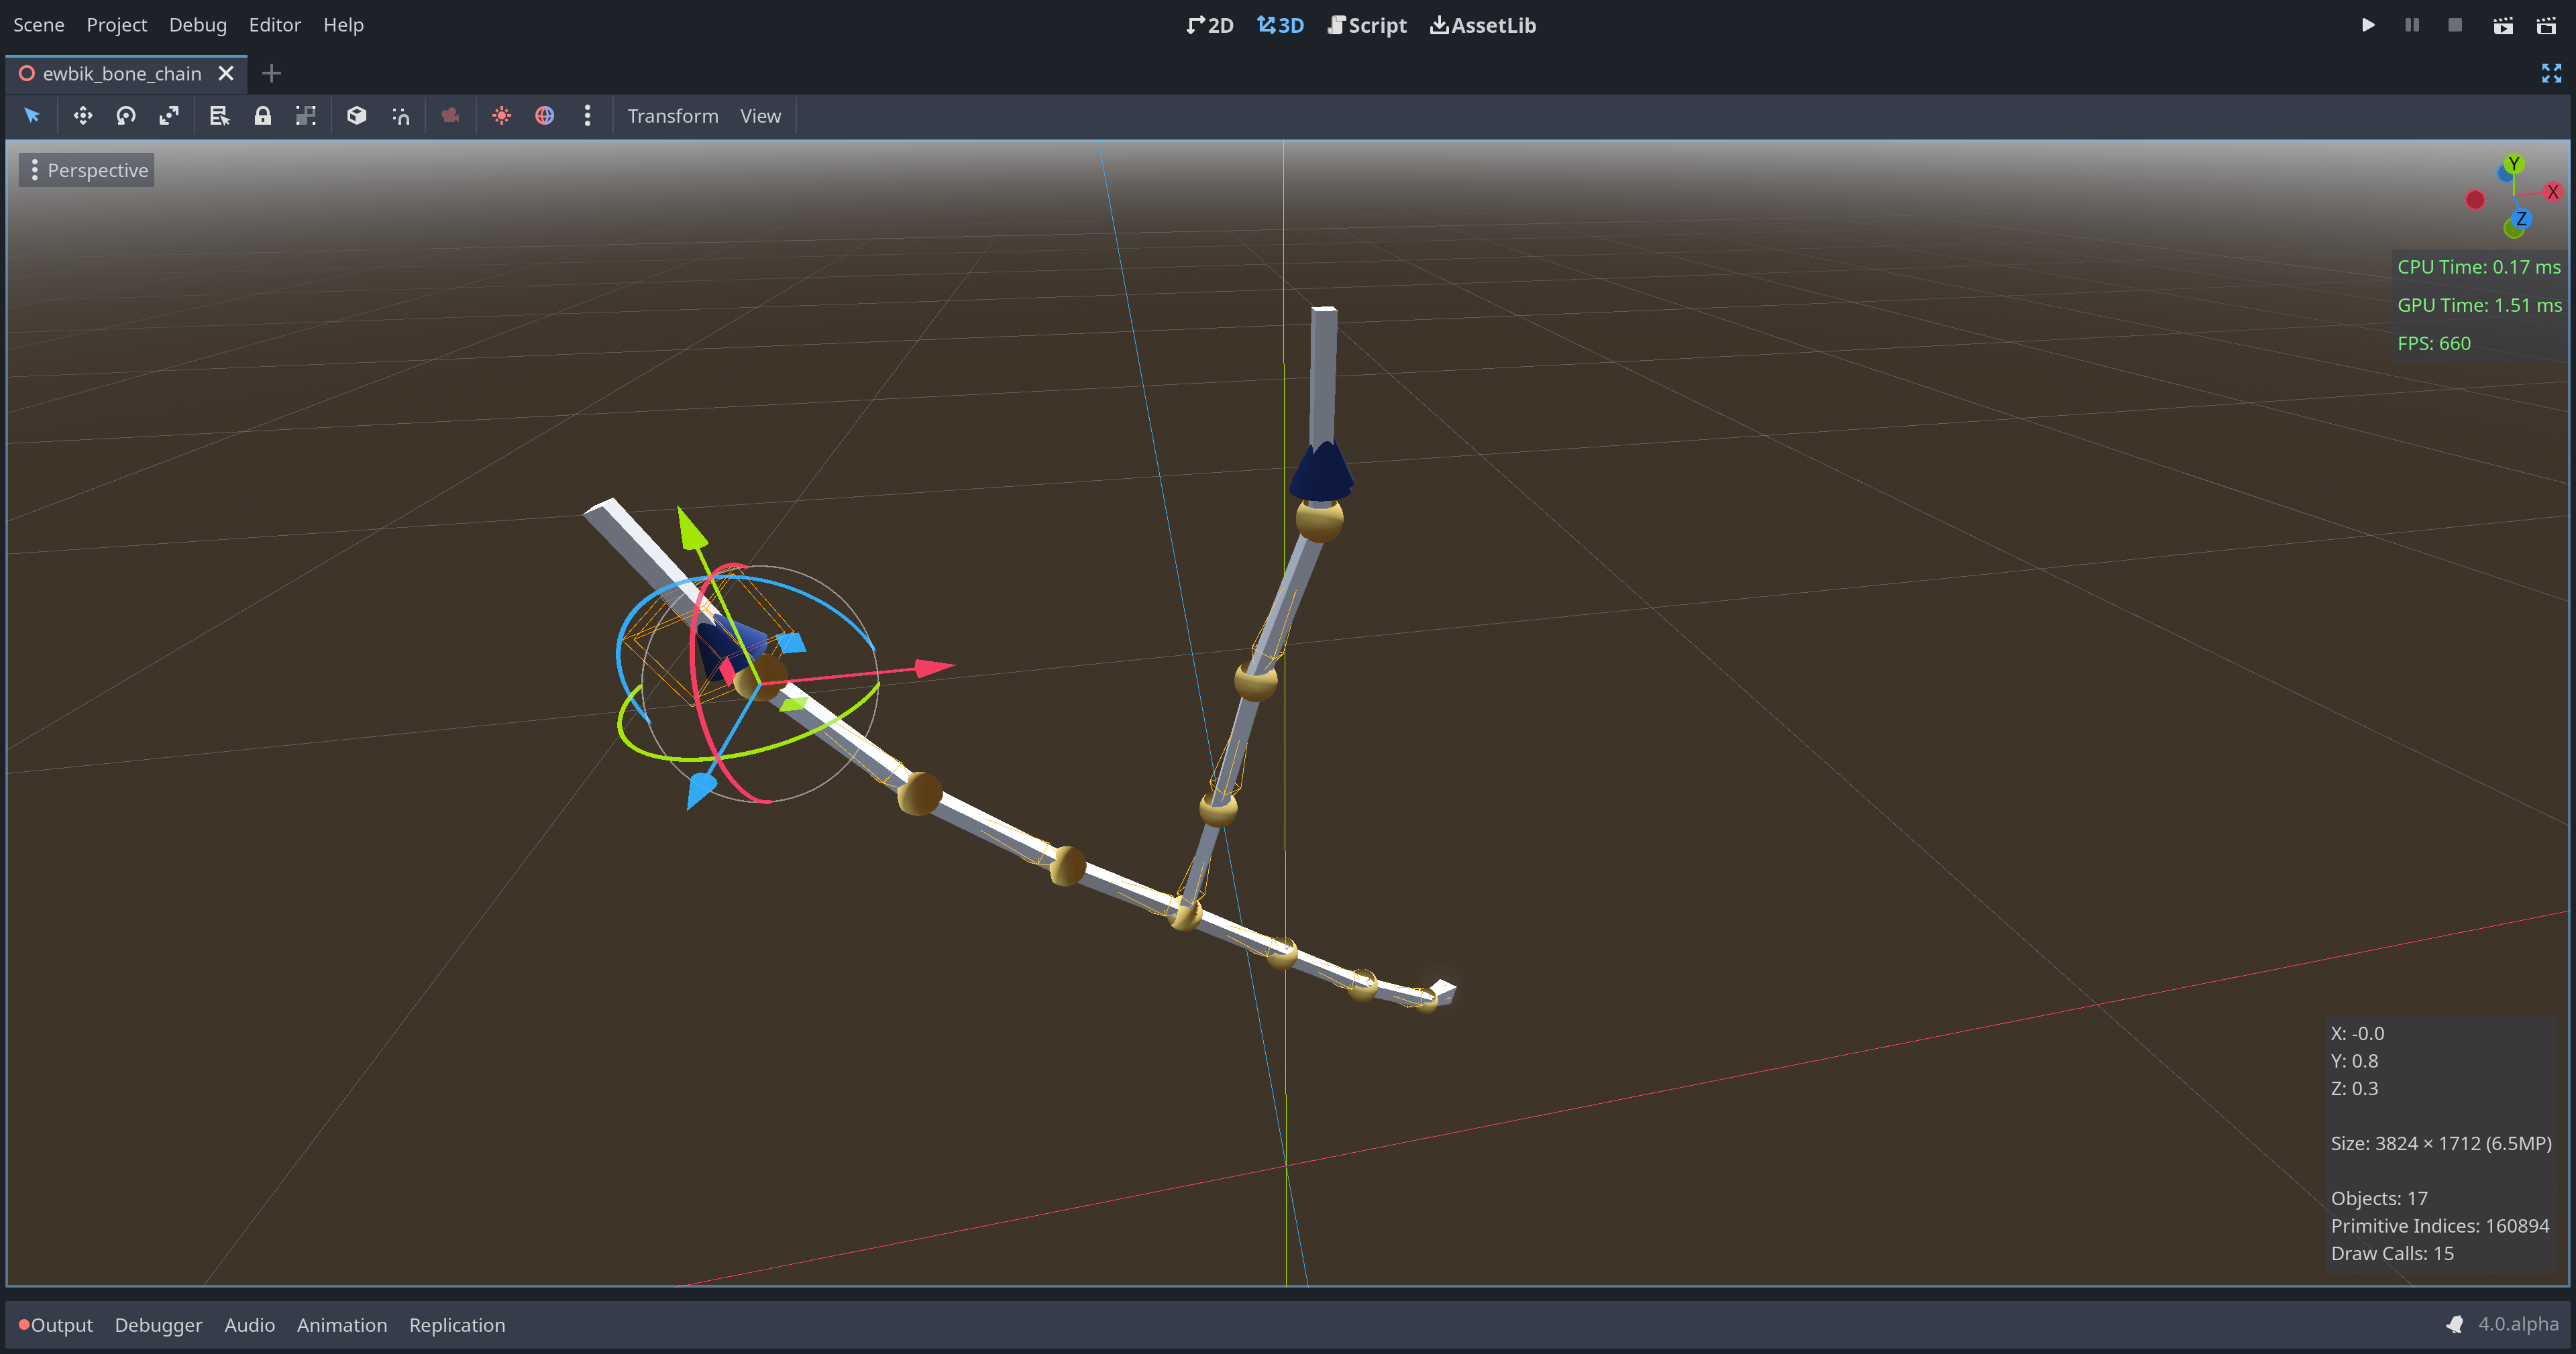Open the Help menu
The height and width of the screenshot is (1354, 2576).
pos(343,25)
